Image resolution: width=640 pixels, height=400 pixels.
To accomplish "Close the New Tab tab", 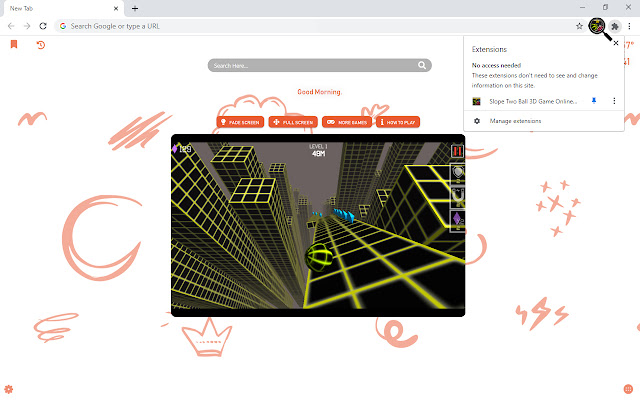I will (x=116, y=8).
